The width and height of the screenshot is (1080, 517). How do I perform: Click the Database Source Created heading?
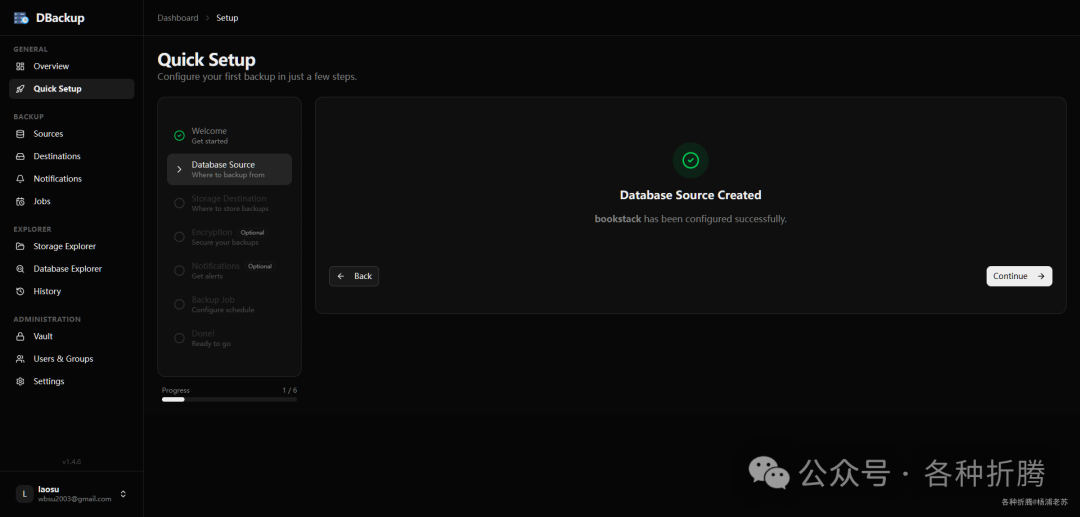click(x=690, y=195)
